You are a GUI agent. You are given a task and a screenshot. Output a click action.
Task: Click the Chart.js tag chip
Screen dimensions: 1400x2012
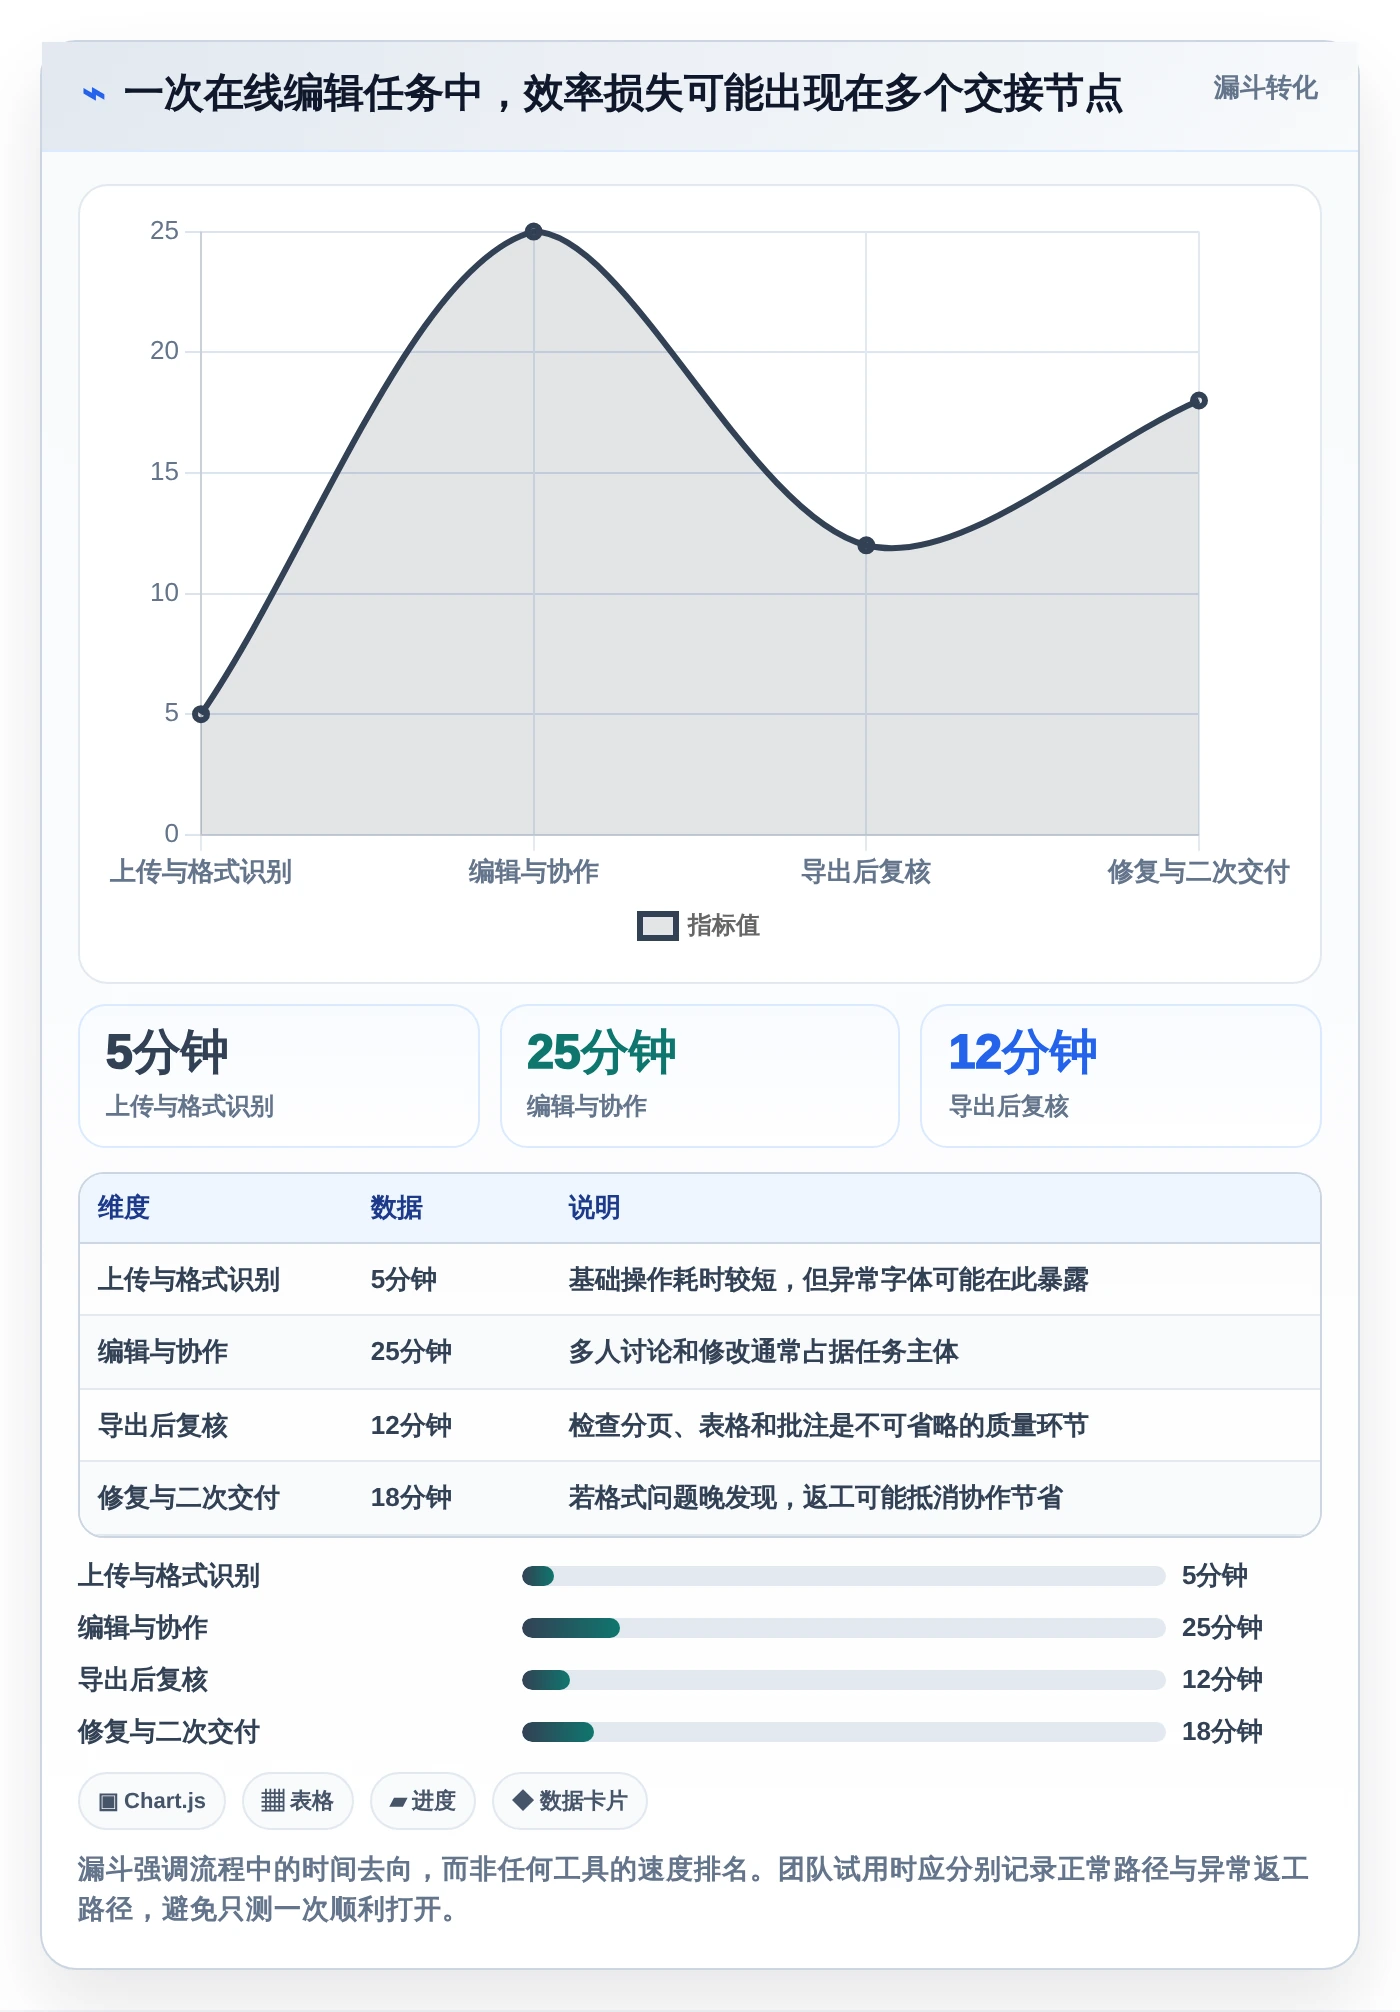152,1801
